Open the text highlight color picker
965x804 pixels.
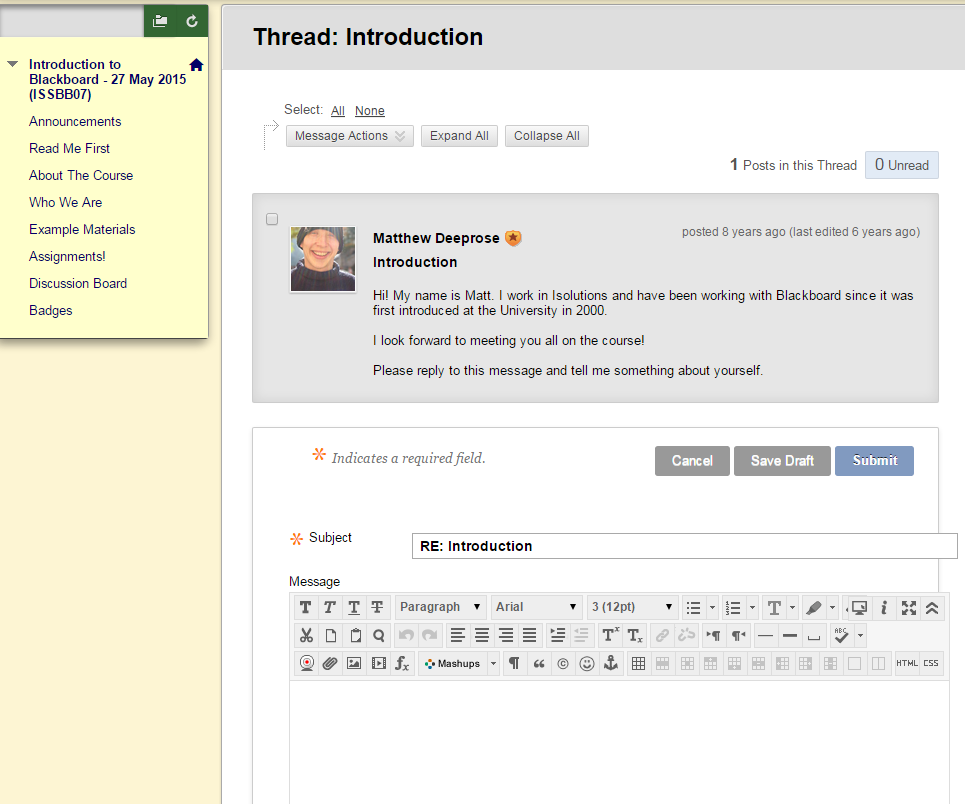point(814,607)
